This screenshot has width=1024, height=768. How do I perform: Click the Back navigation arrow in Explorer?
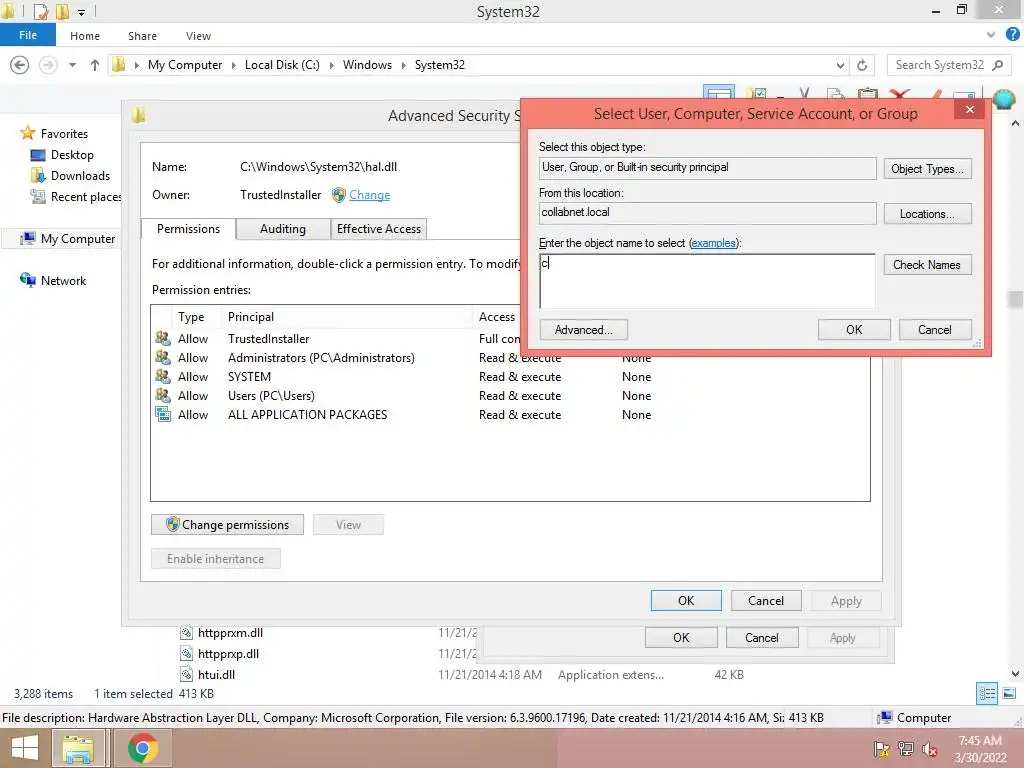coord(20,65)
